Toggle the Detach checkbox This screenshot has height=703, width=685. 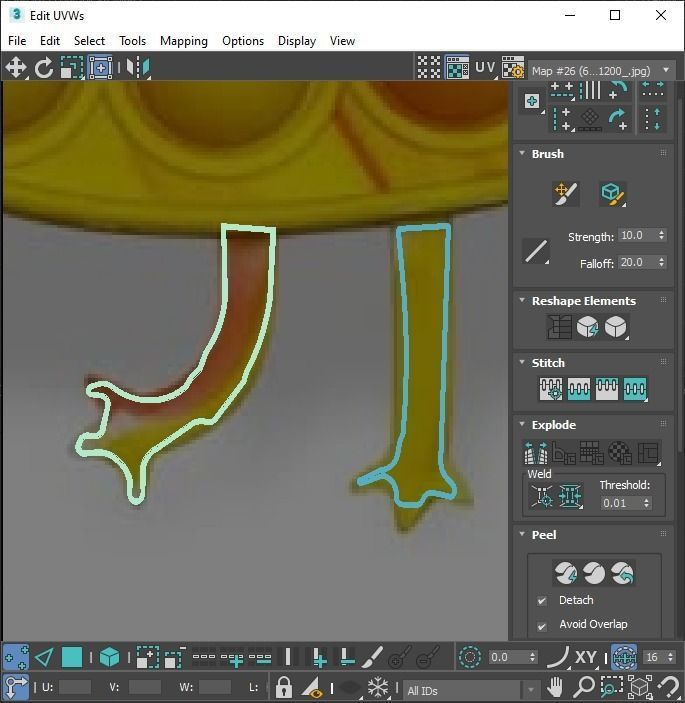pos(542,601)
